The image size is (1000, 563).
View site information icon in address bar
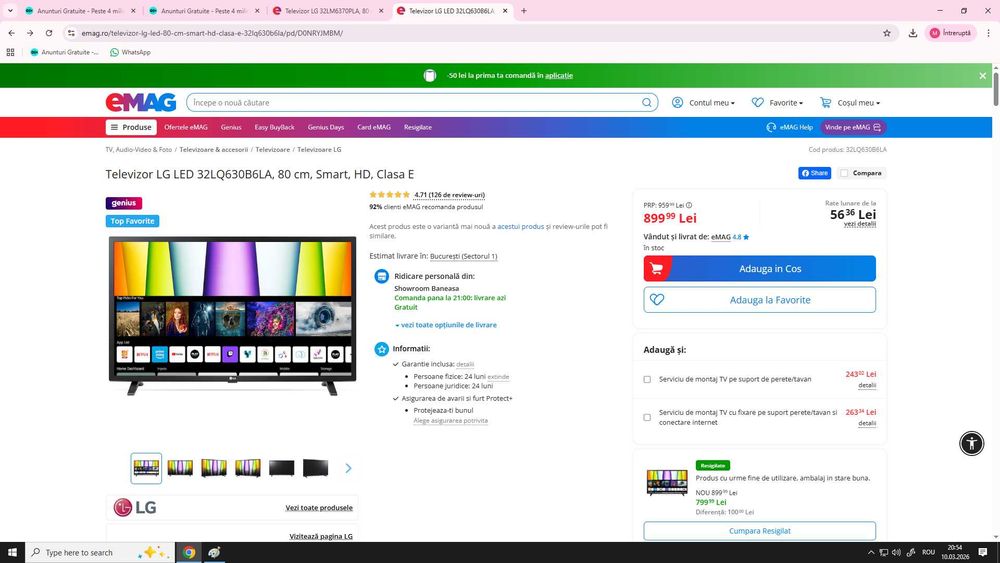[x=71, y=33]
